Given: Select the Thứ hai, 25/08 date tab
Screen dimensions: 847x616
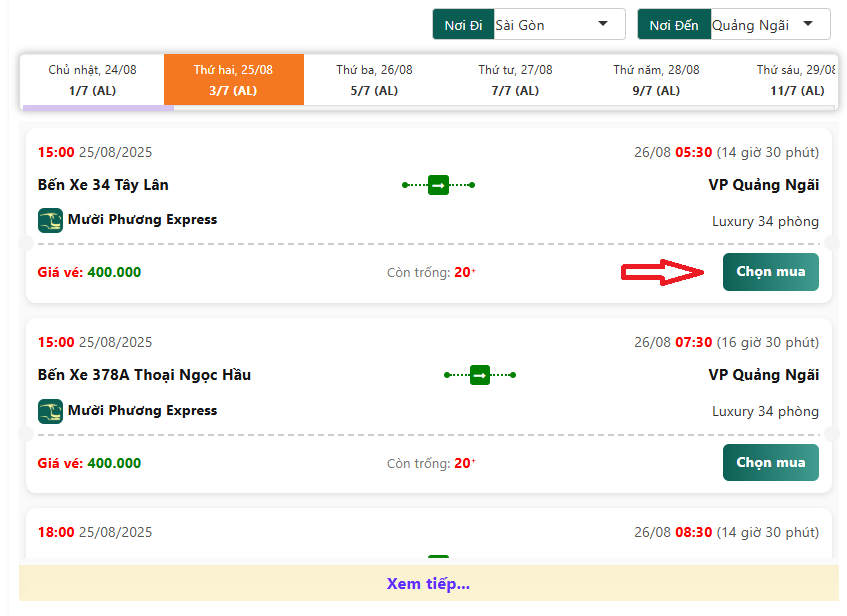Looking at the screenshot, I should point(233,80).
